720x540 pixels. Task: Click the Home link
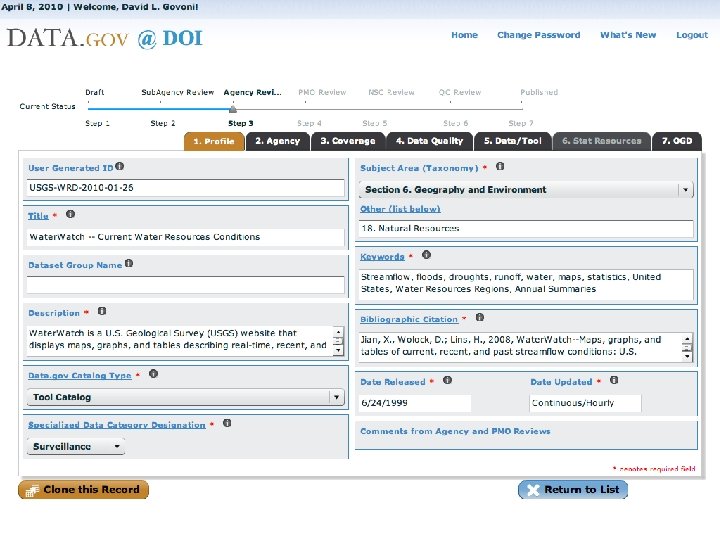[x=464, y=35]
